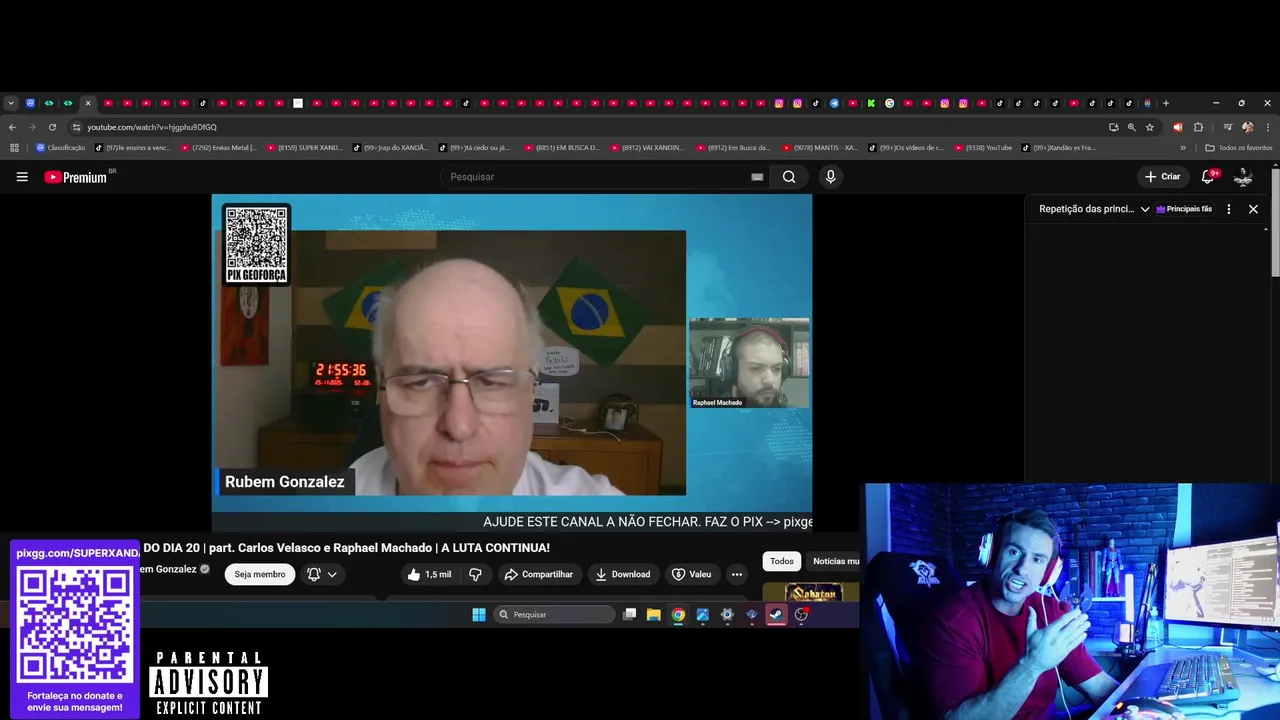Screen dimensions: 1280x720
Task: Open '(8159) SUPER XAND...' bookmark
Action: (x=304, y=148)
